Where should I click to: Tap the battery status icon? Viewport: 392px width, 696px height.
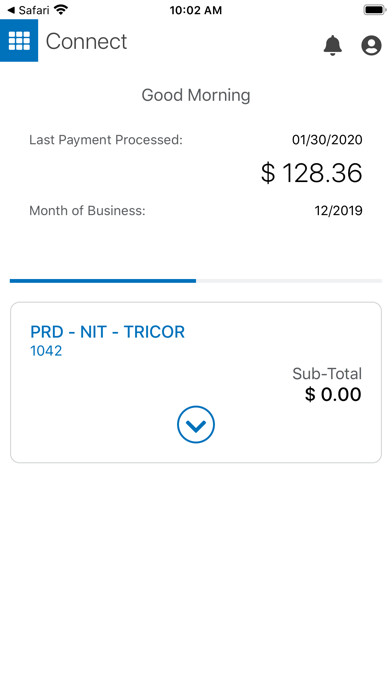375,10
